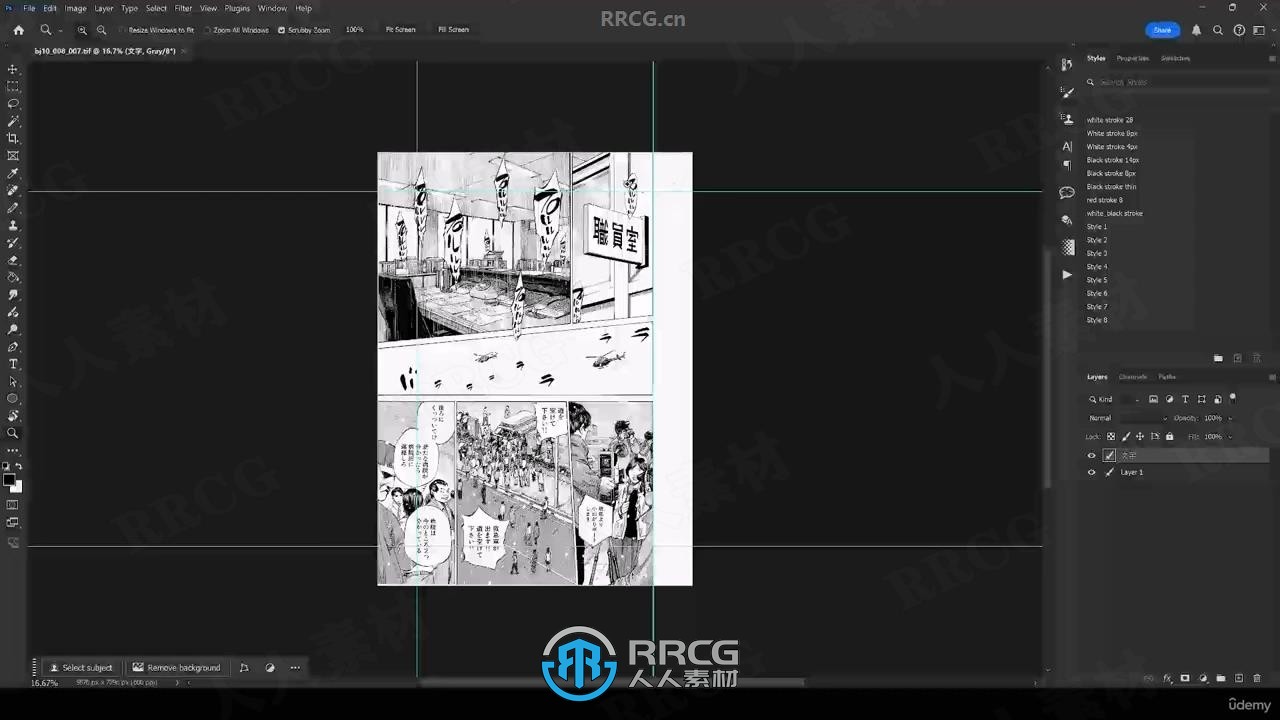Select the Spot Healing Brush tool
Viewport: 1280px width, 720px height.
13,190
